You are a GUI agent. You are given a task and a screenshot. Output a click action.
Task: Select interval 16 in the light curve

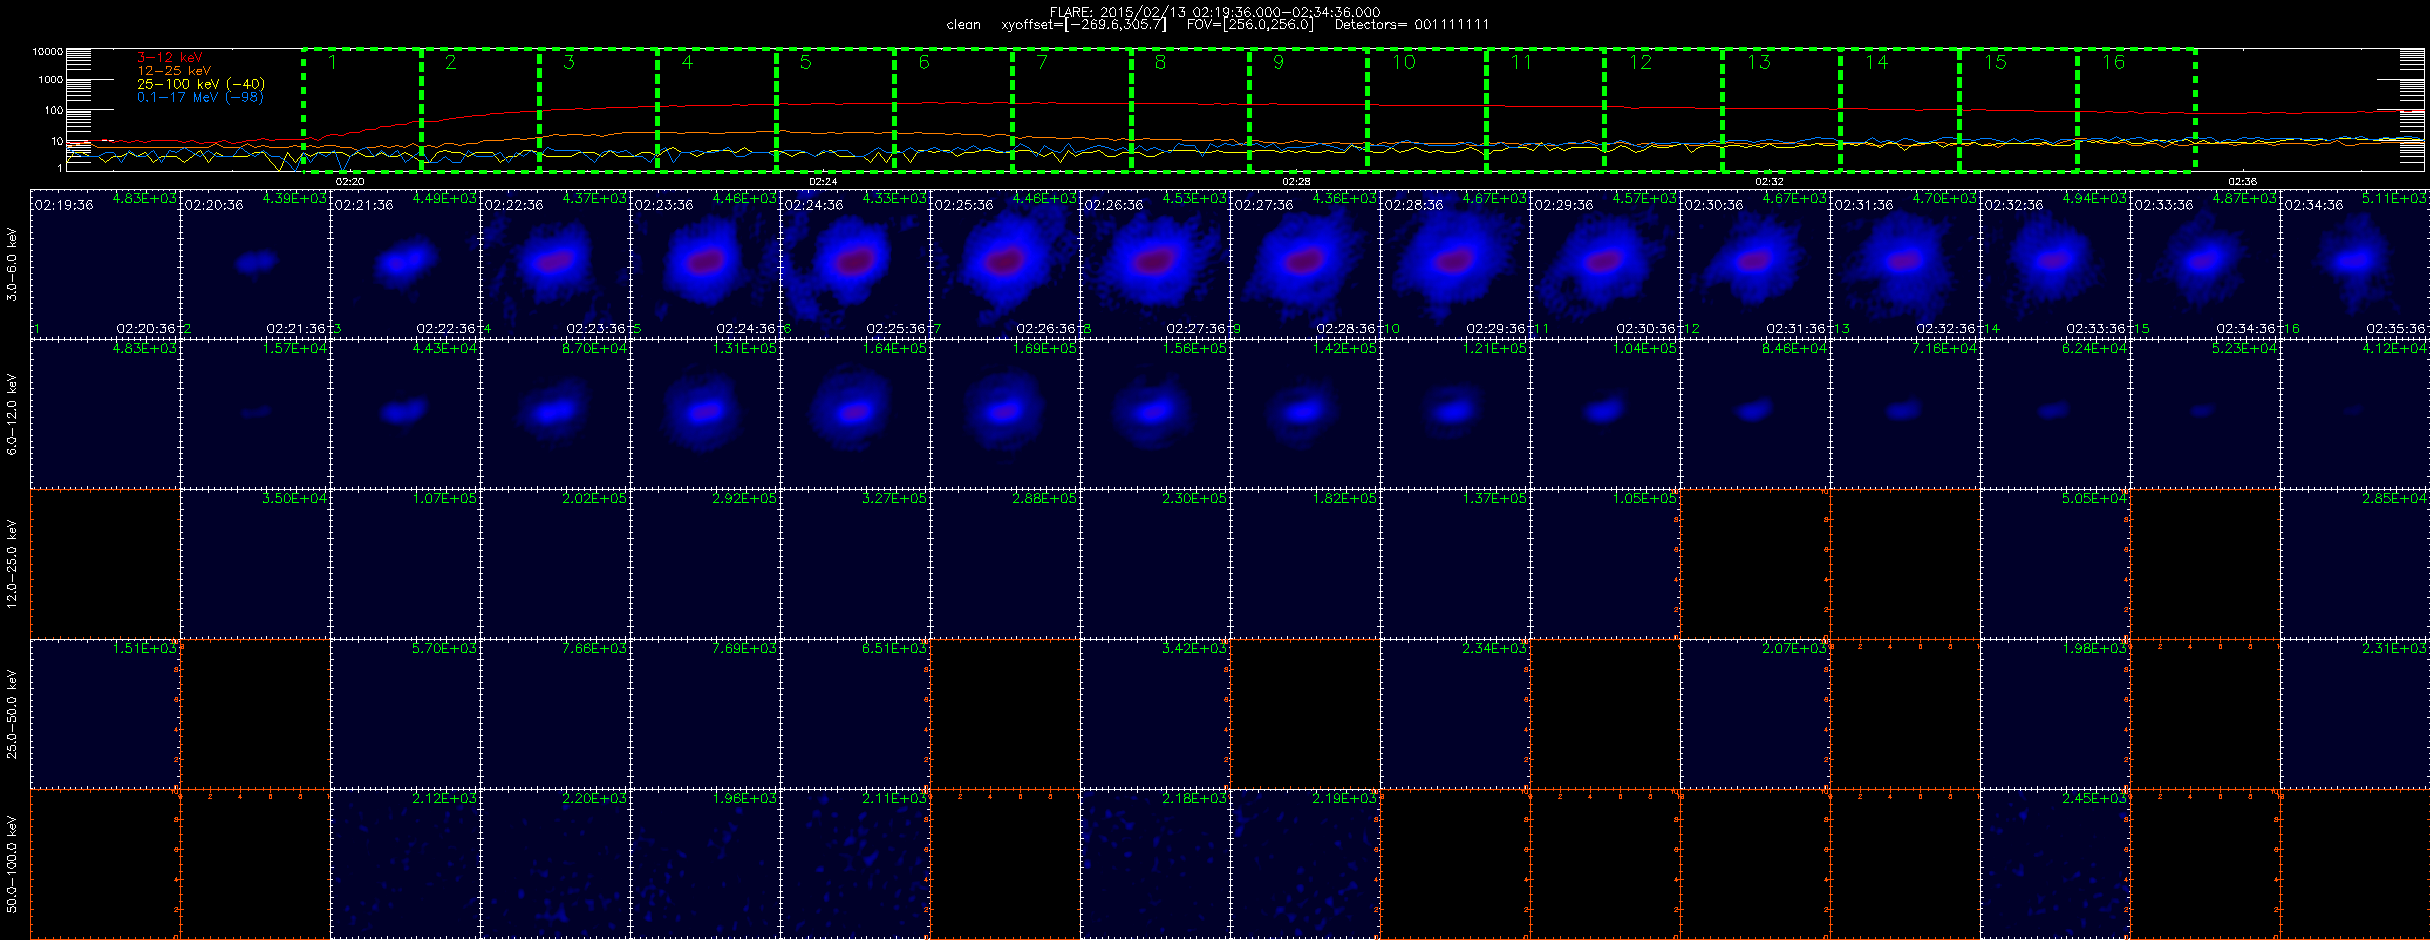[x=2137, y=110]
